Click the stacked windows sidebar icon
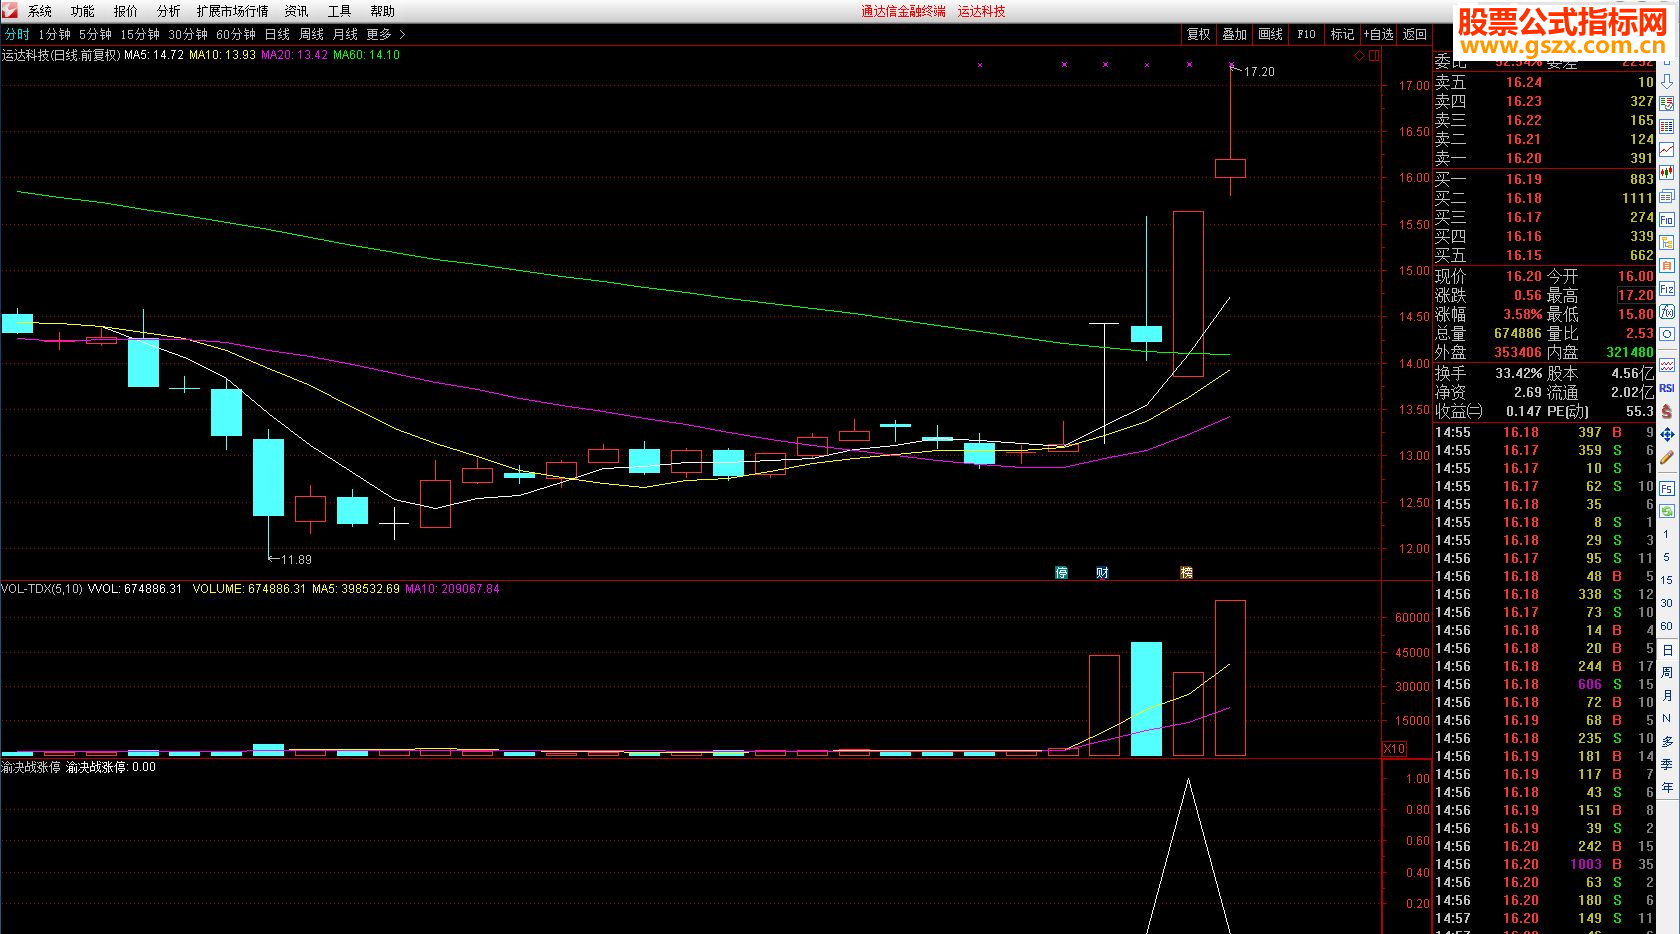The image size is (1680, 934). pyautogui.click(x=1667, y=195)
